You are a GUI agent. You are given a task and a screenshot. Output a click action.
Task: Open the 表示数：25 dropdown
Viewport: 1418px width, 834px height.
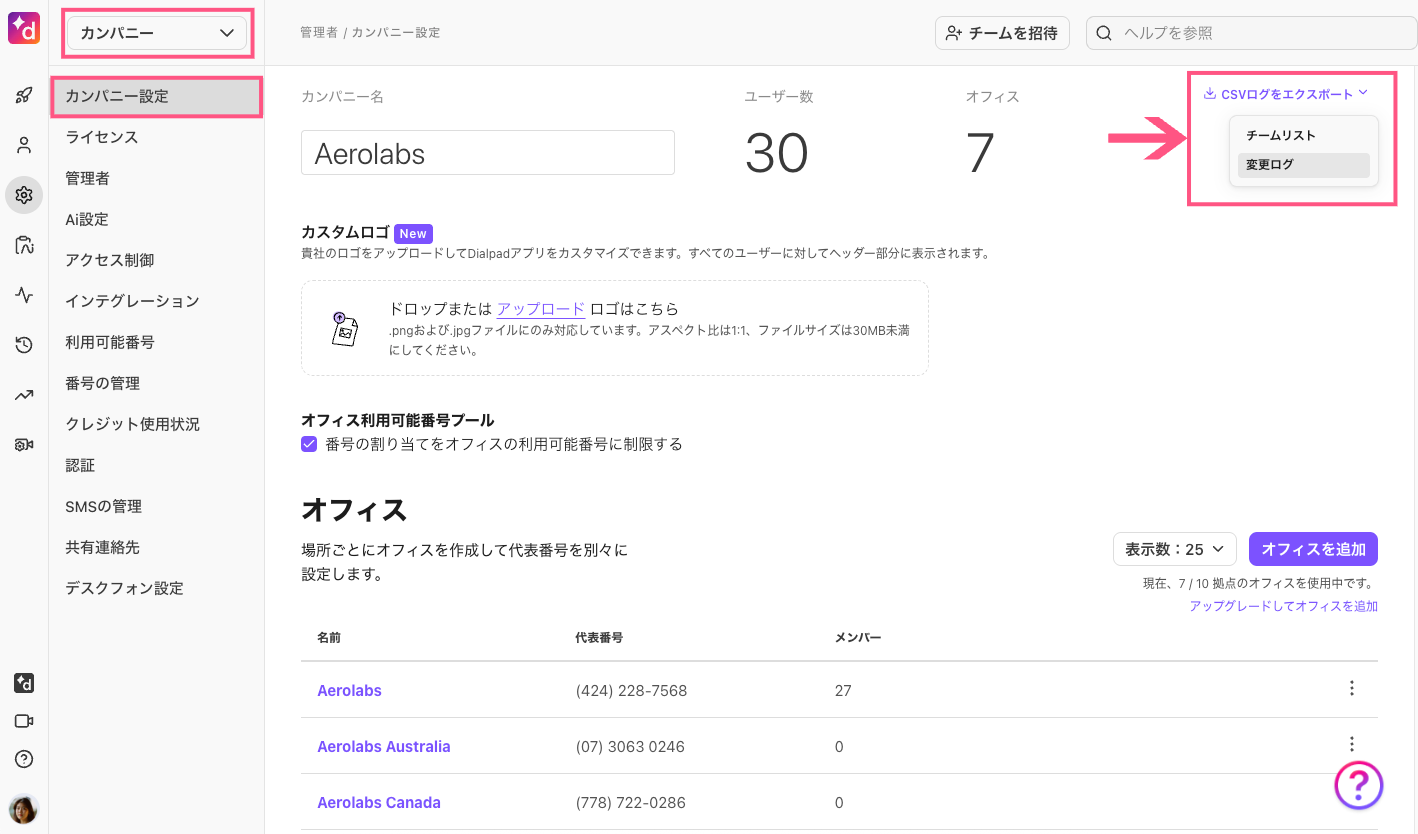tap(1175, 549)
